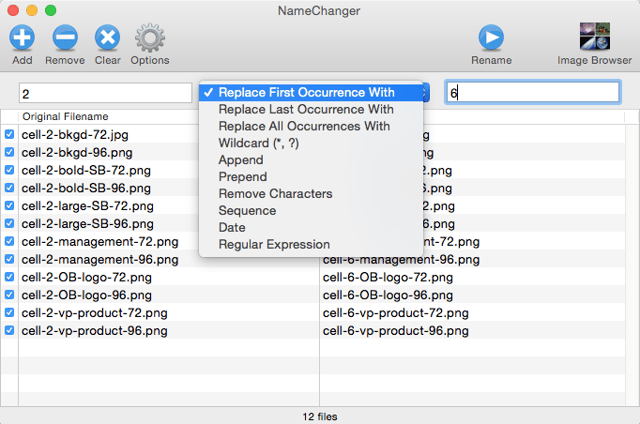Open the Image Browser icon
This screenshot has height=424, width=640.
(x=595, y=36)
